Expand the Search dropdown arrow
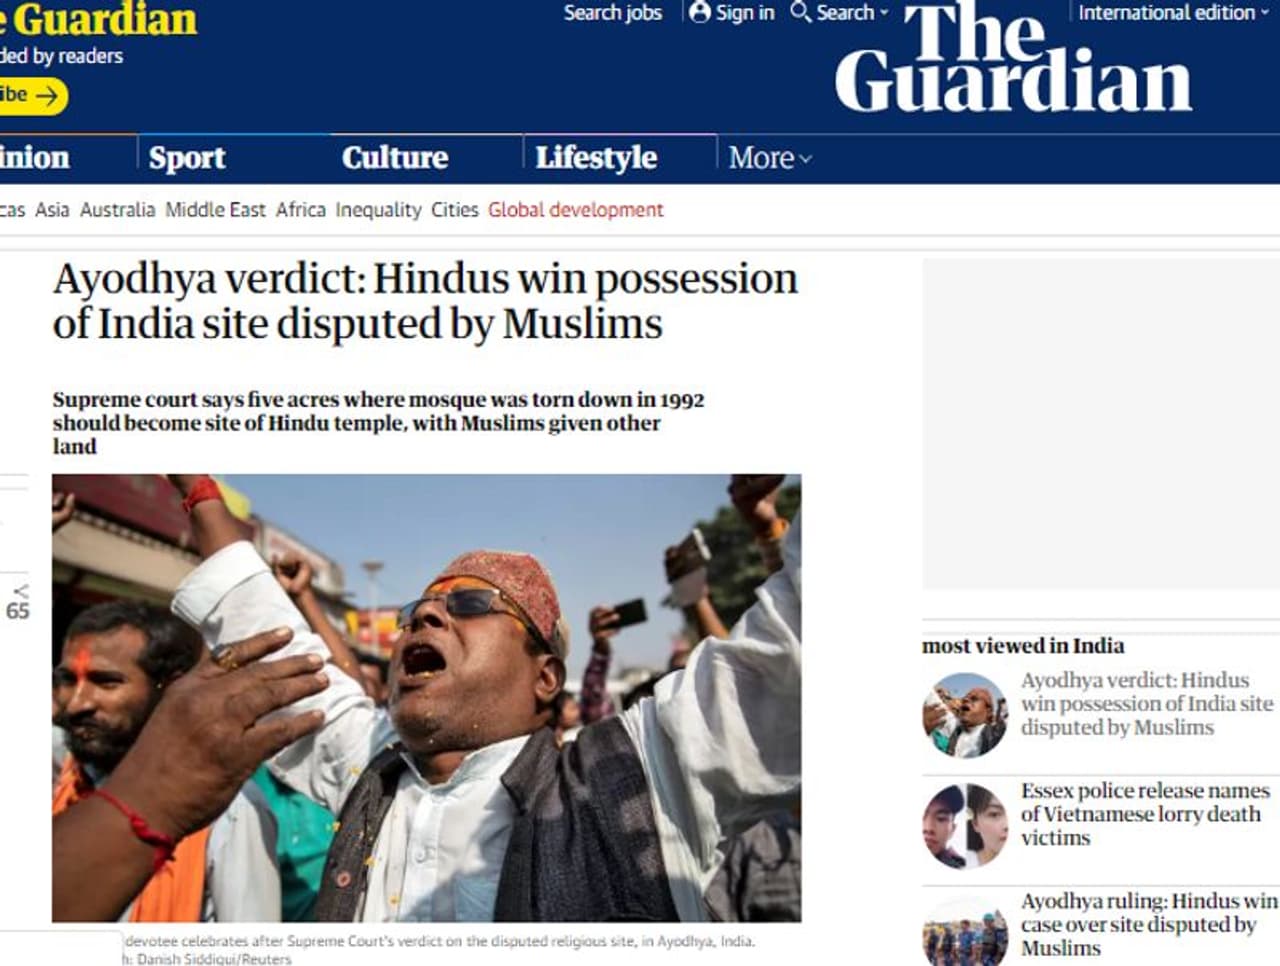The width and height of the screenshot is (1280, 966). 884,13
